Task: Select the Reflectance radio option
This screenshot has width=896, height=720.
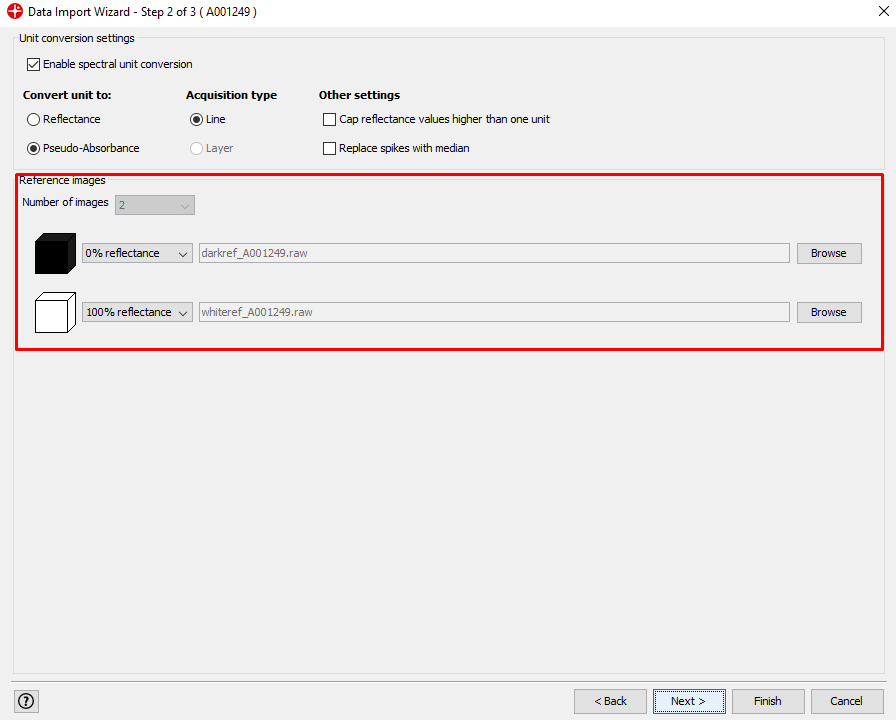Action: (34, 119)
